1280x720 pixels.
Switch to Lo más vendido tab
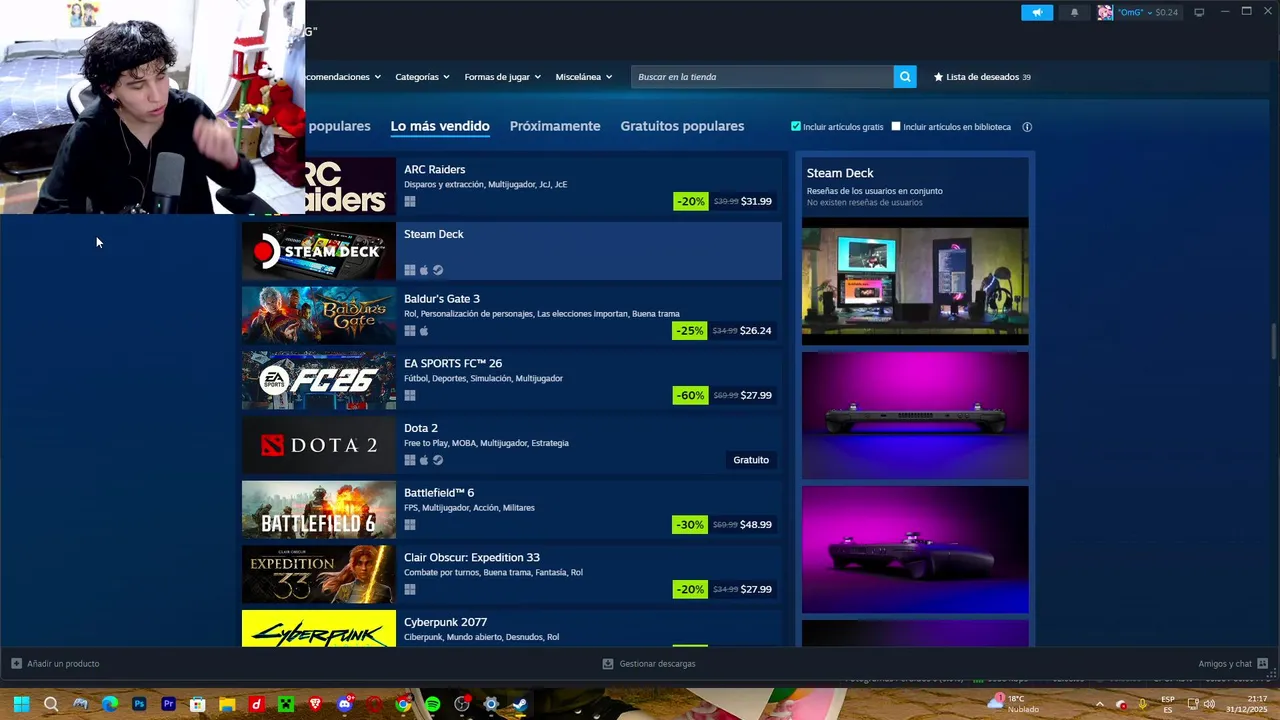[x=440, y=126]
